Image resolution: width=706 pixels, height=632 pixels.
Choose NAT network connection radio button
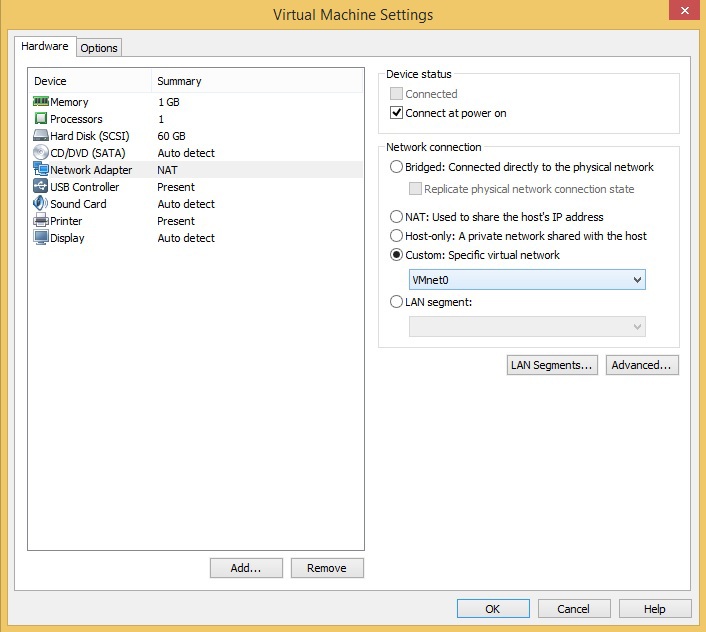[397, 217]
